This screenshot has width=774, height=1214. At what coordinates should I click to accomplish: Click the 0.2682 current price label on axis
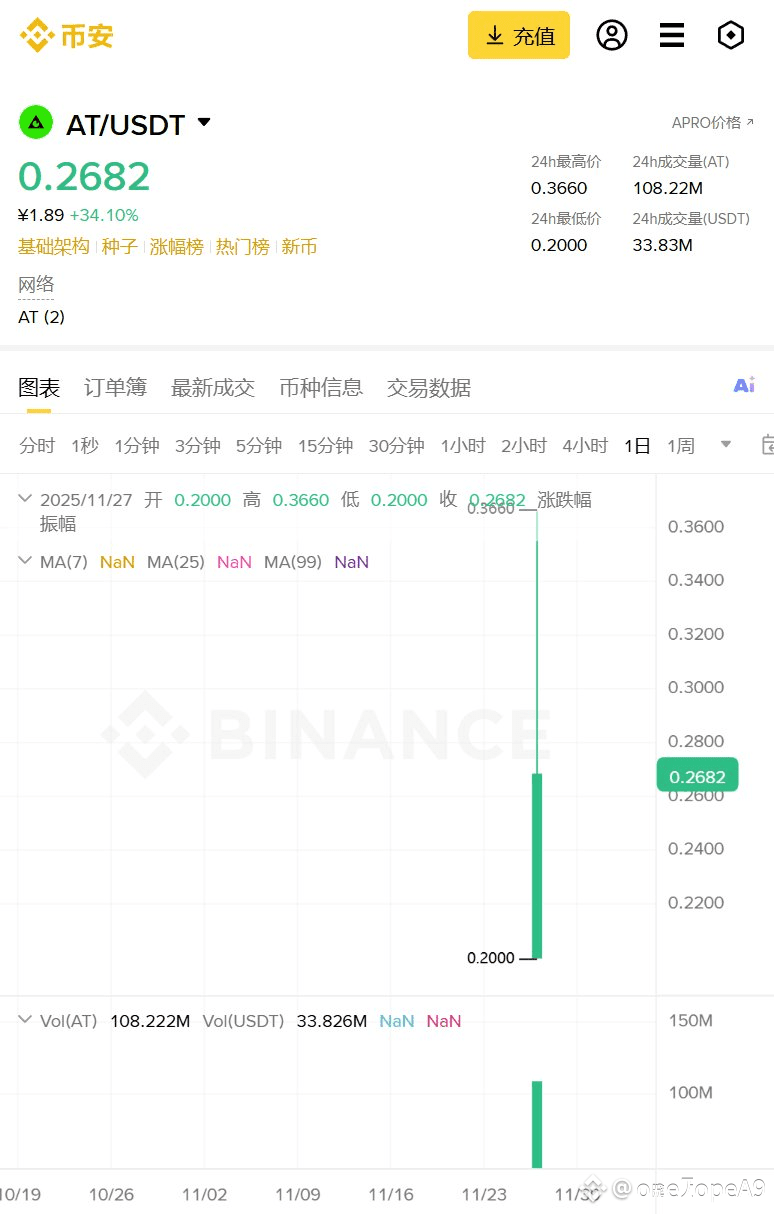click(697, 777)
